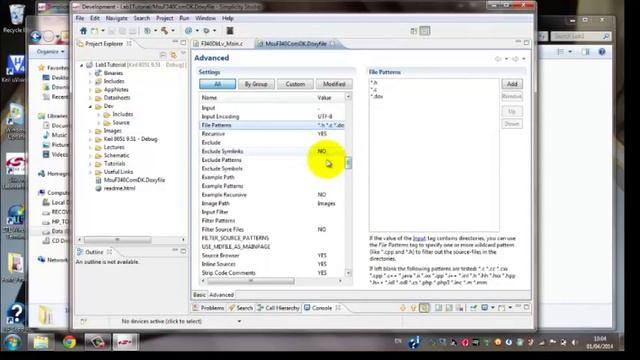The height and width of the screenshot is (360, 640).
Task: Select readme.html in Project Explorer
Action: pos(115,189)
